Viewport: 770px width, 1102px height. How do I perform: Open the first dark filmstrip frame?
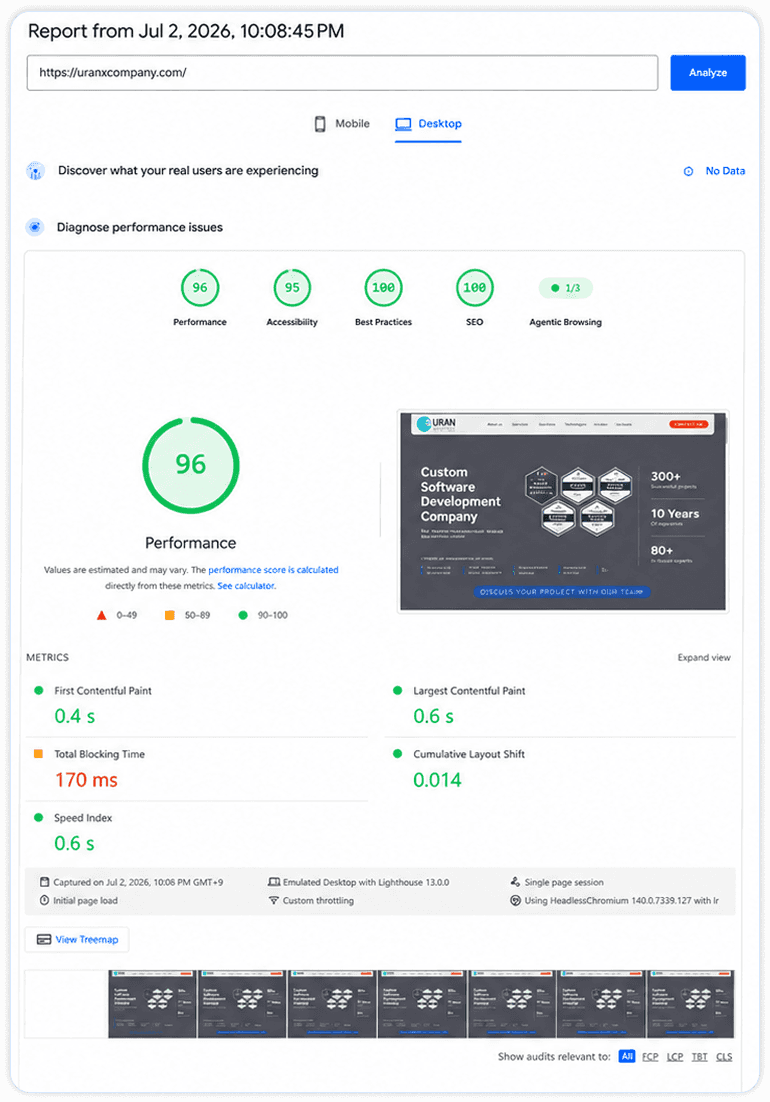[x=152, y=1004]
